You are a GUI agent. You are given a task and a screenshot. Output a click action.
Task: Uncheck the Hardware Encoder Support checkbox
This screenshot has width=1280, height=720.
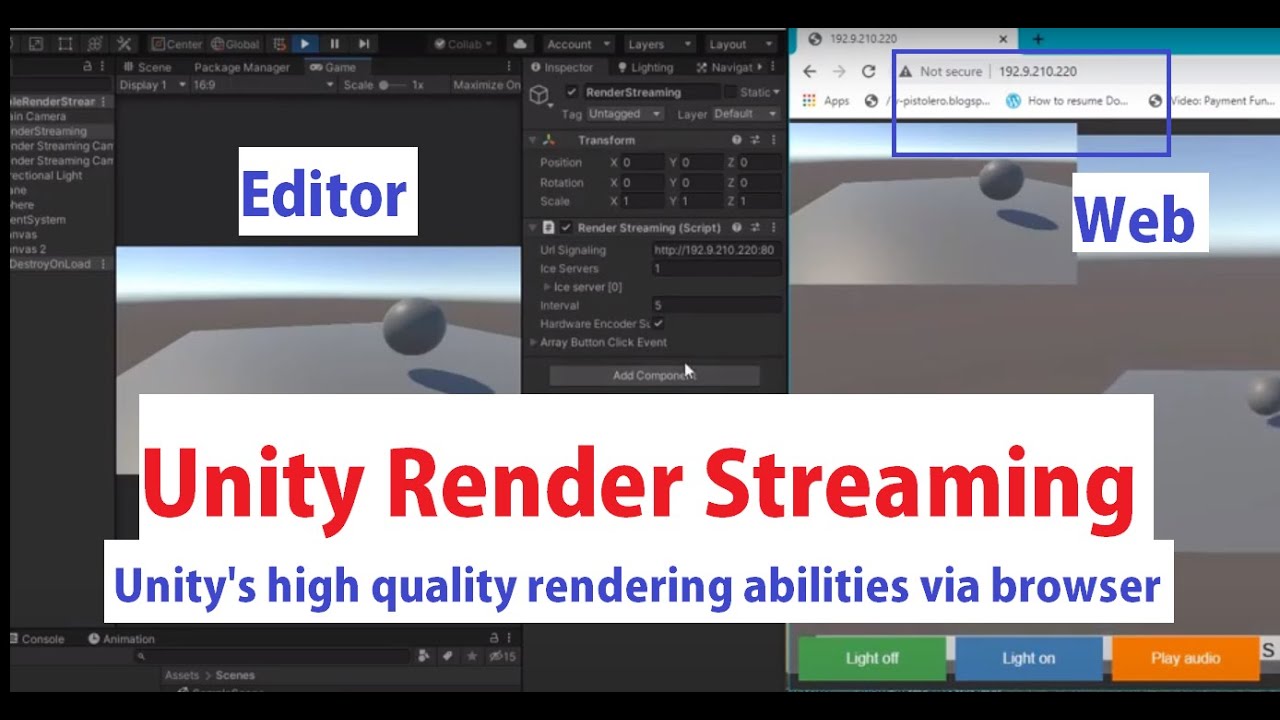tap(658, 323)
